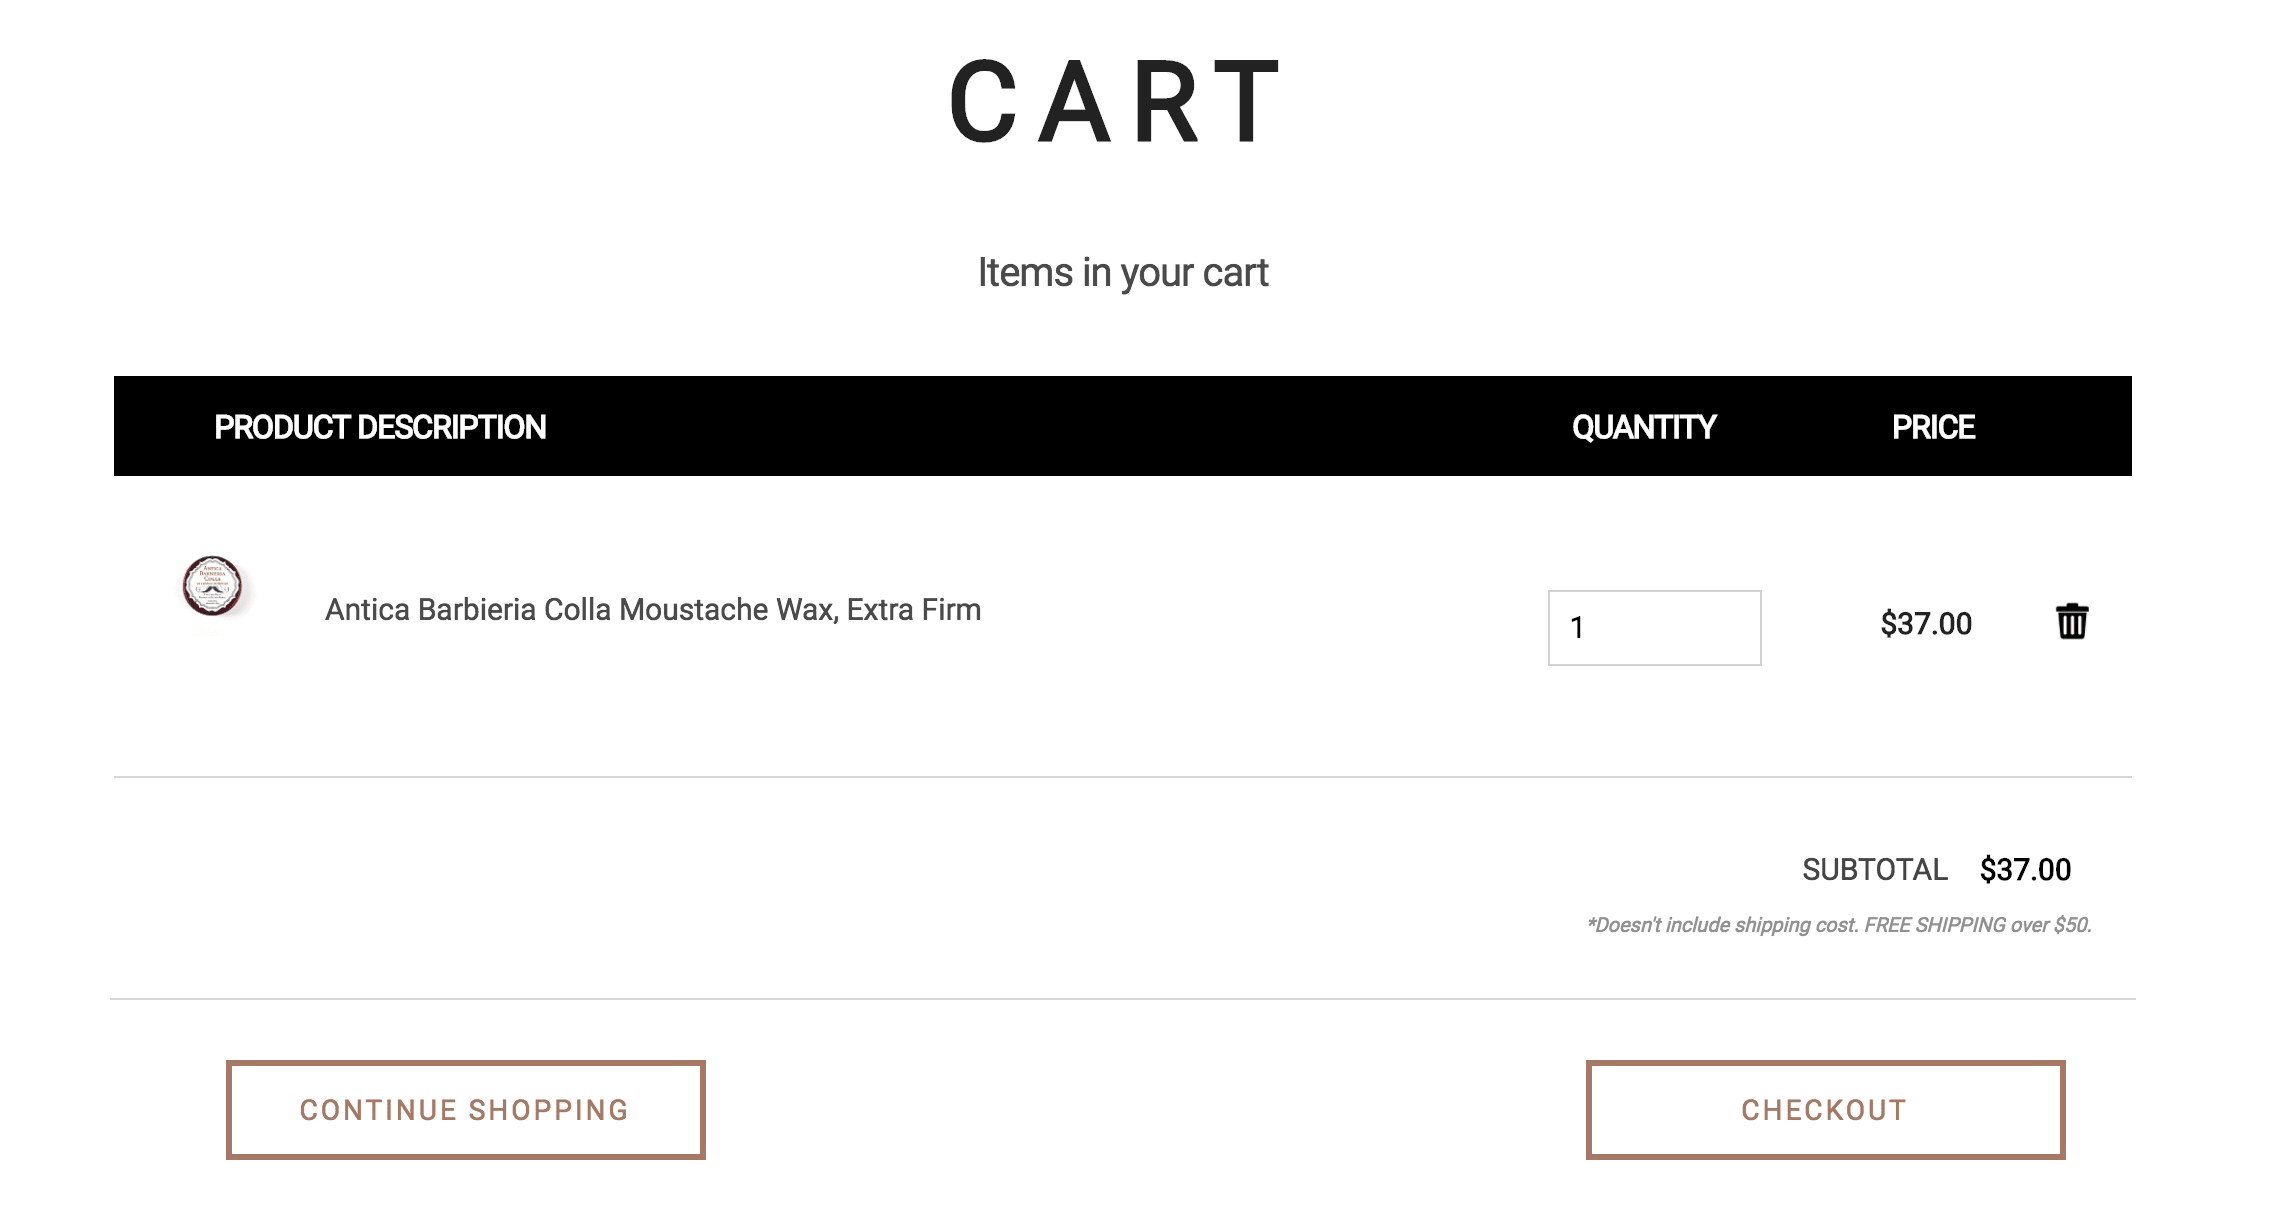The width and height of the screenshot is (2284, 1224).
Task: Select the Product Description column header
Action: 380,427
